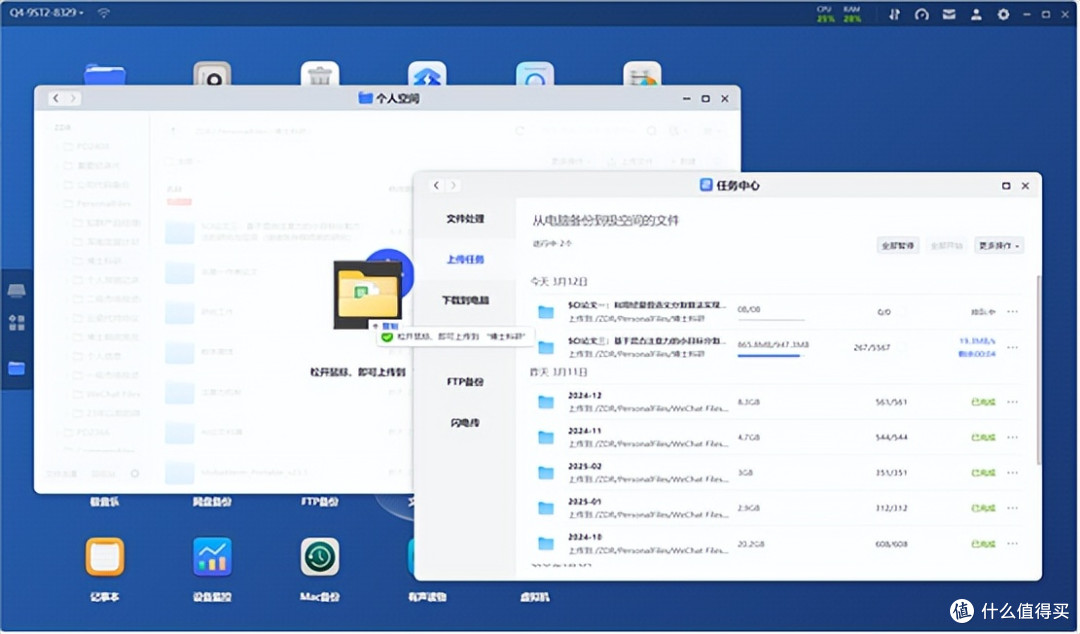The width and height of the screenshot is (1080, 634).
Task: Click the 网盘备份 desktop label
Action: [212, 502]
